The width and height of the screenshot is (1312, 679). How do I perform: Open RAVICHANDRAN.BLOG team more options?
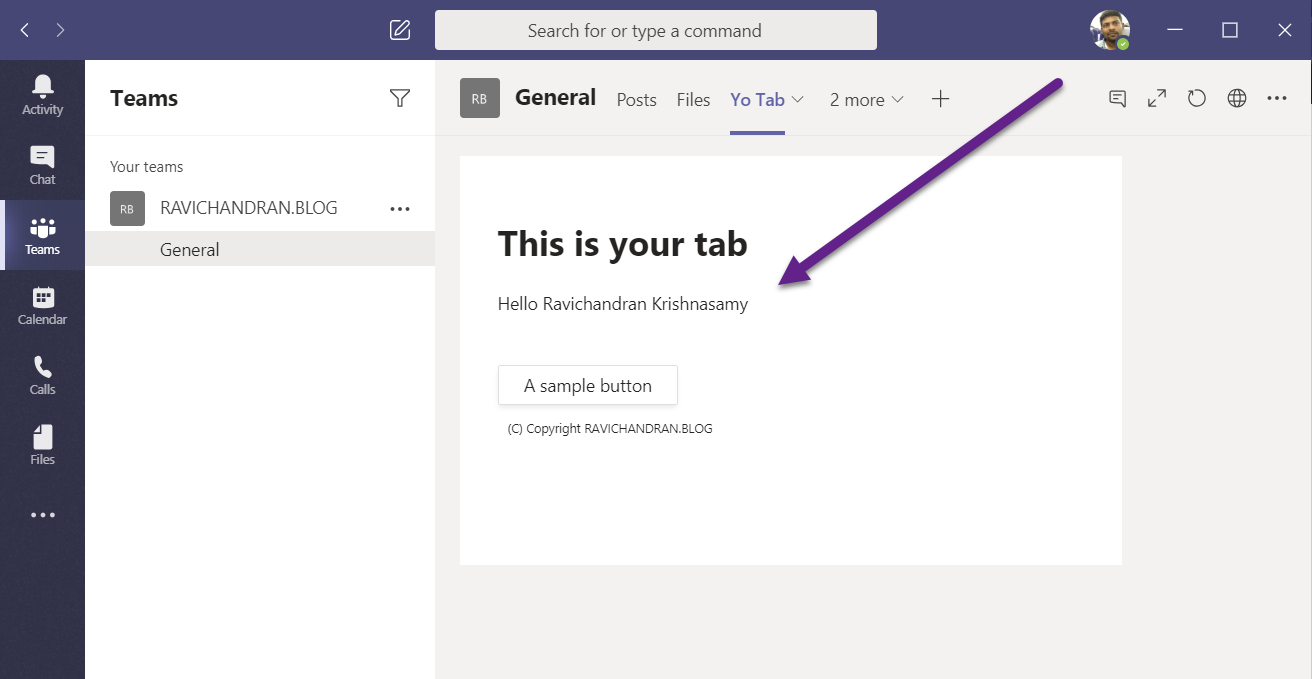(400, 209)
